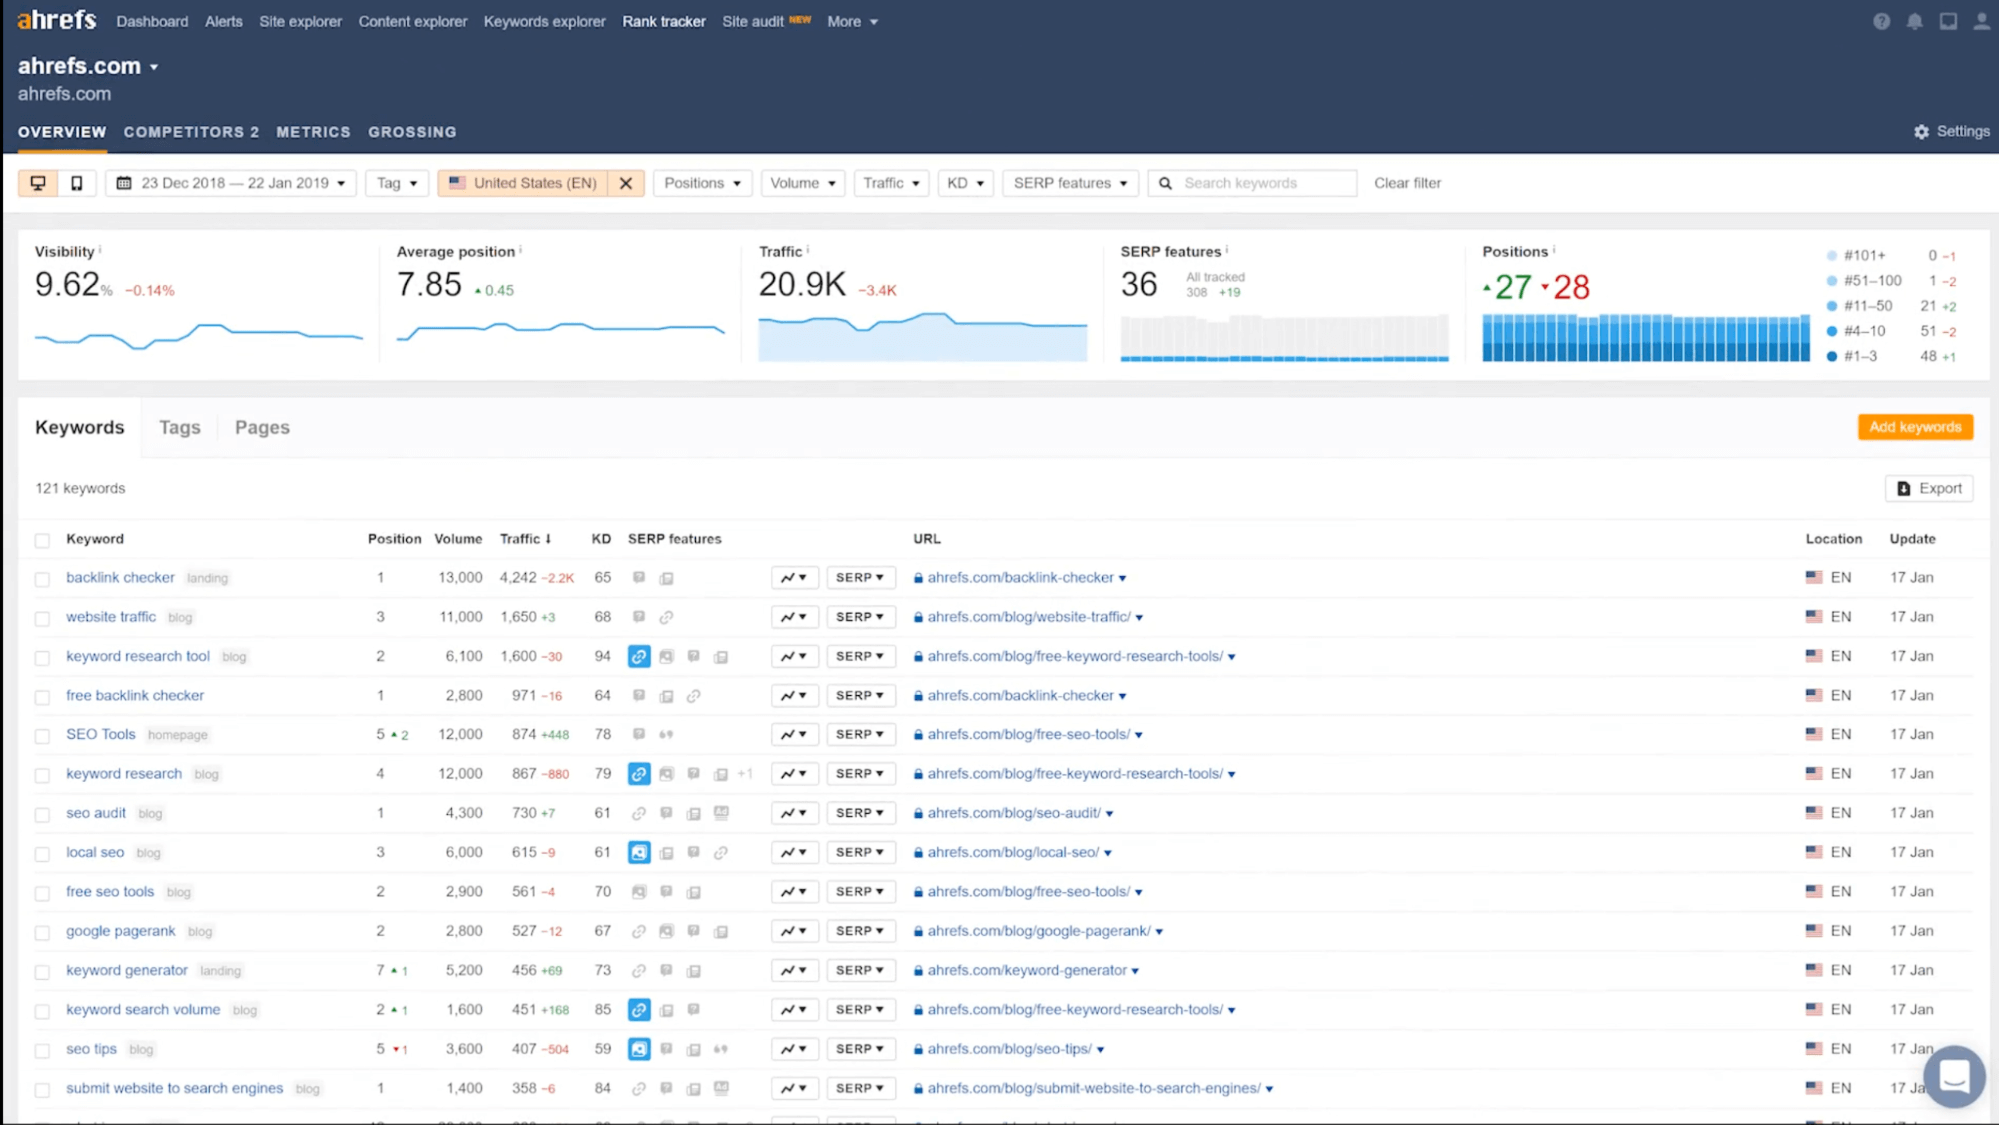Open the Tag filter dropdown
This screenshot has height=1126, width=1999.
click(x=397, y=183)
